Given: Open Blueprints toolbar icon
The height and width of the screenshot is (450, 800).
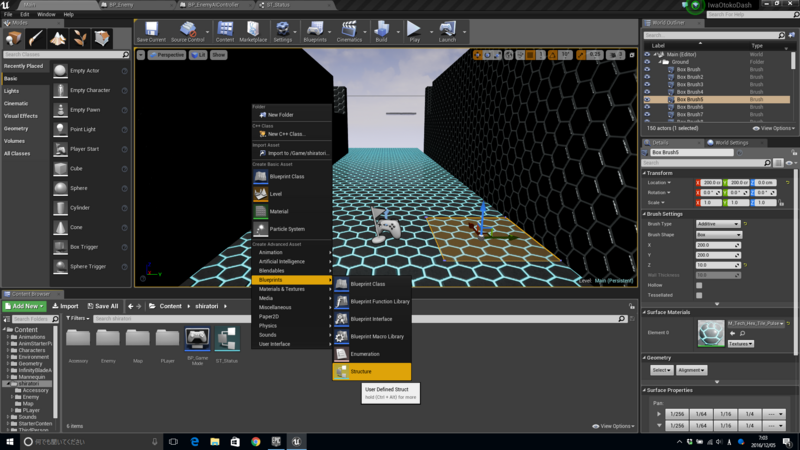Looking at the screenshot, I should coord(315,32).
